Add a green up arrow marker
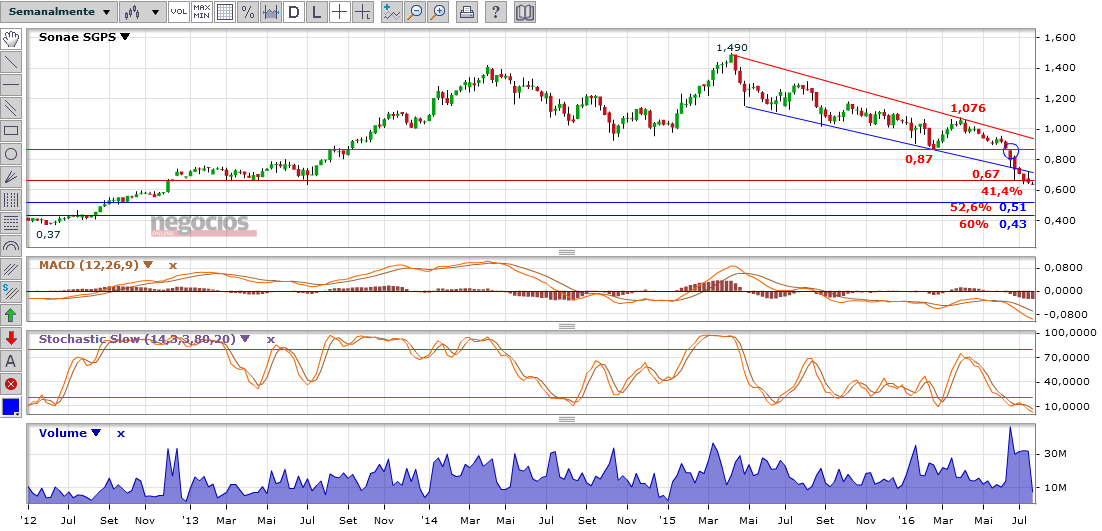This screenshot has height=531, width=1102. pyautogui.click(x=12, y=315)
